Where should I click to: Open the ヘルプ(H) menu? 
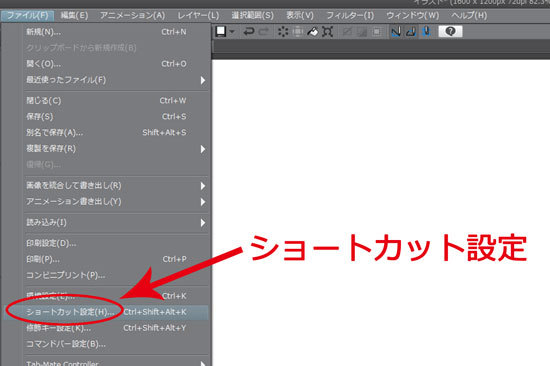click(x=469, y=16)
